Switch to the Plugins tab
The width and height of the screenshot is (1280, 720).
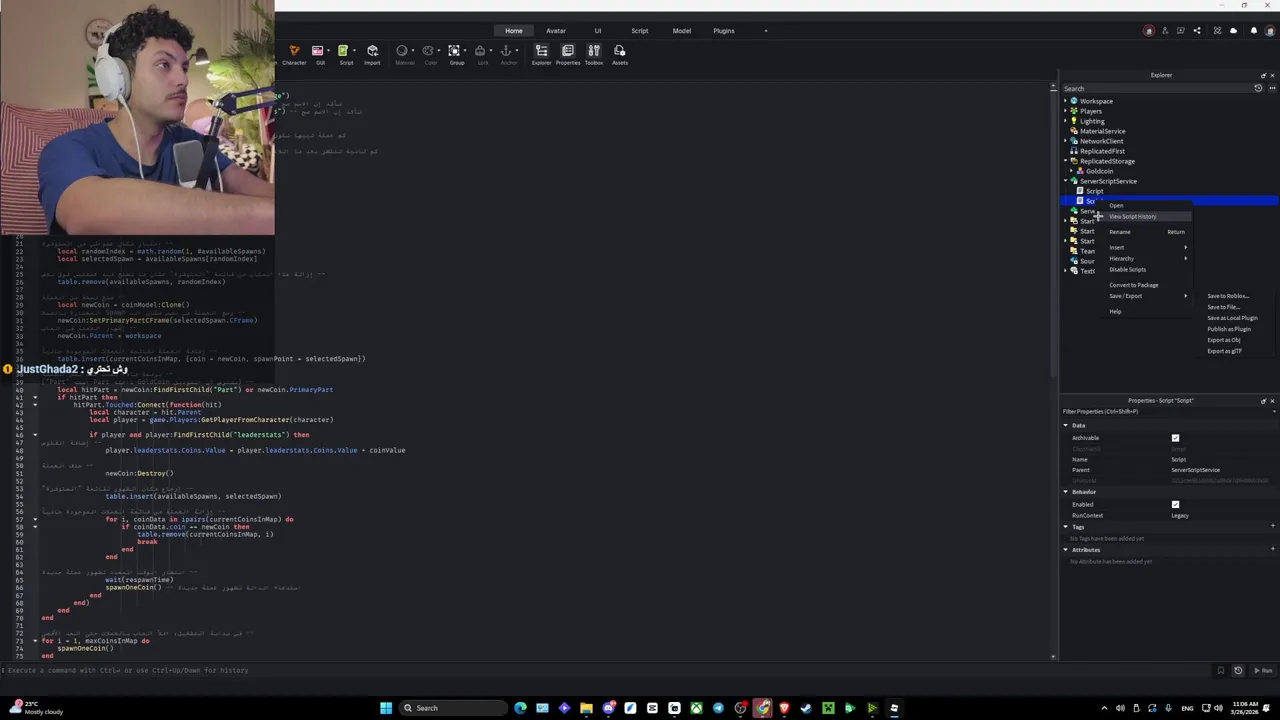(x=724, y=31)
